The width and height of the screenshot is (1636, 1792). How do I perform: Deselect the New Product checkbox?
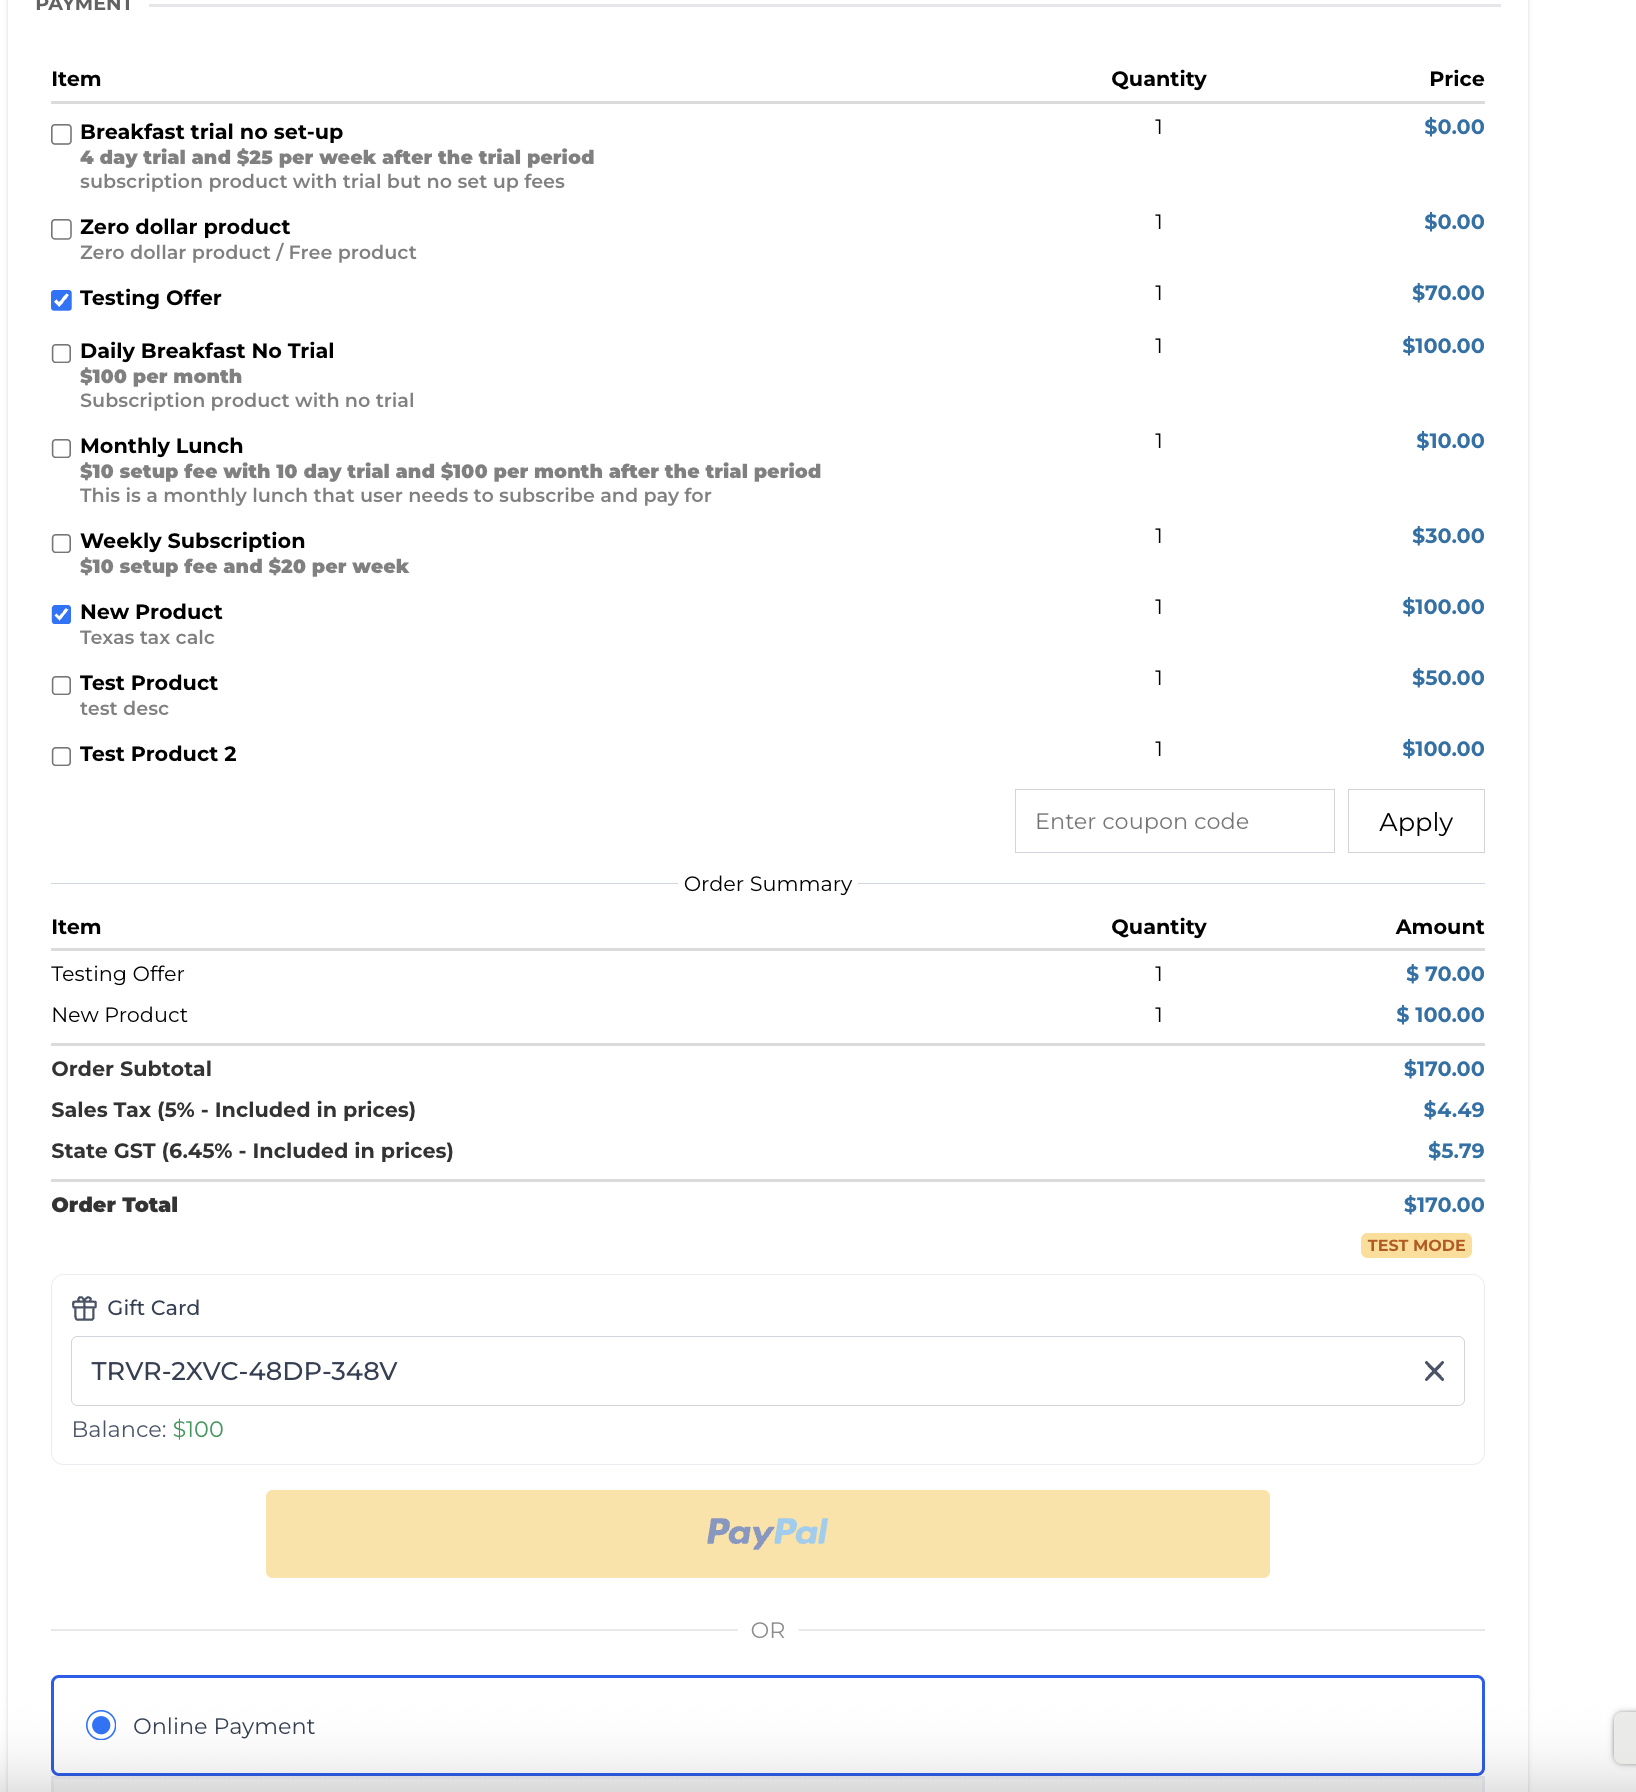62,614
